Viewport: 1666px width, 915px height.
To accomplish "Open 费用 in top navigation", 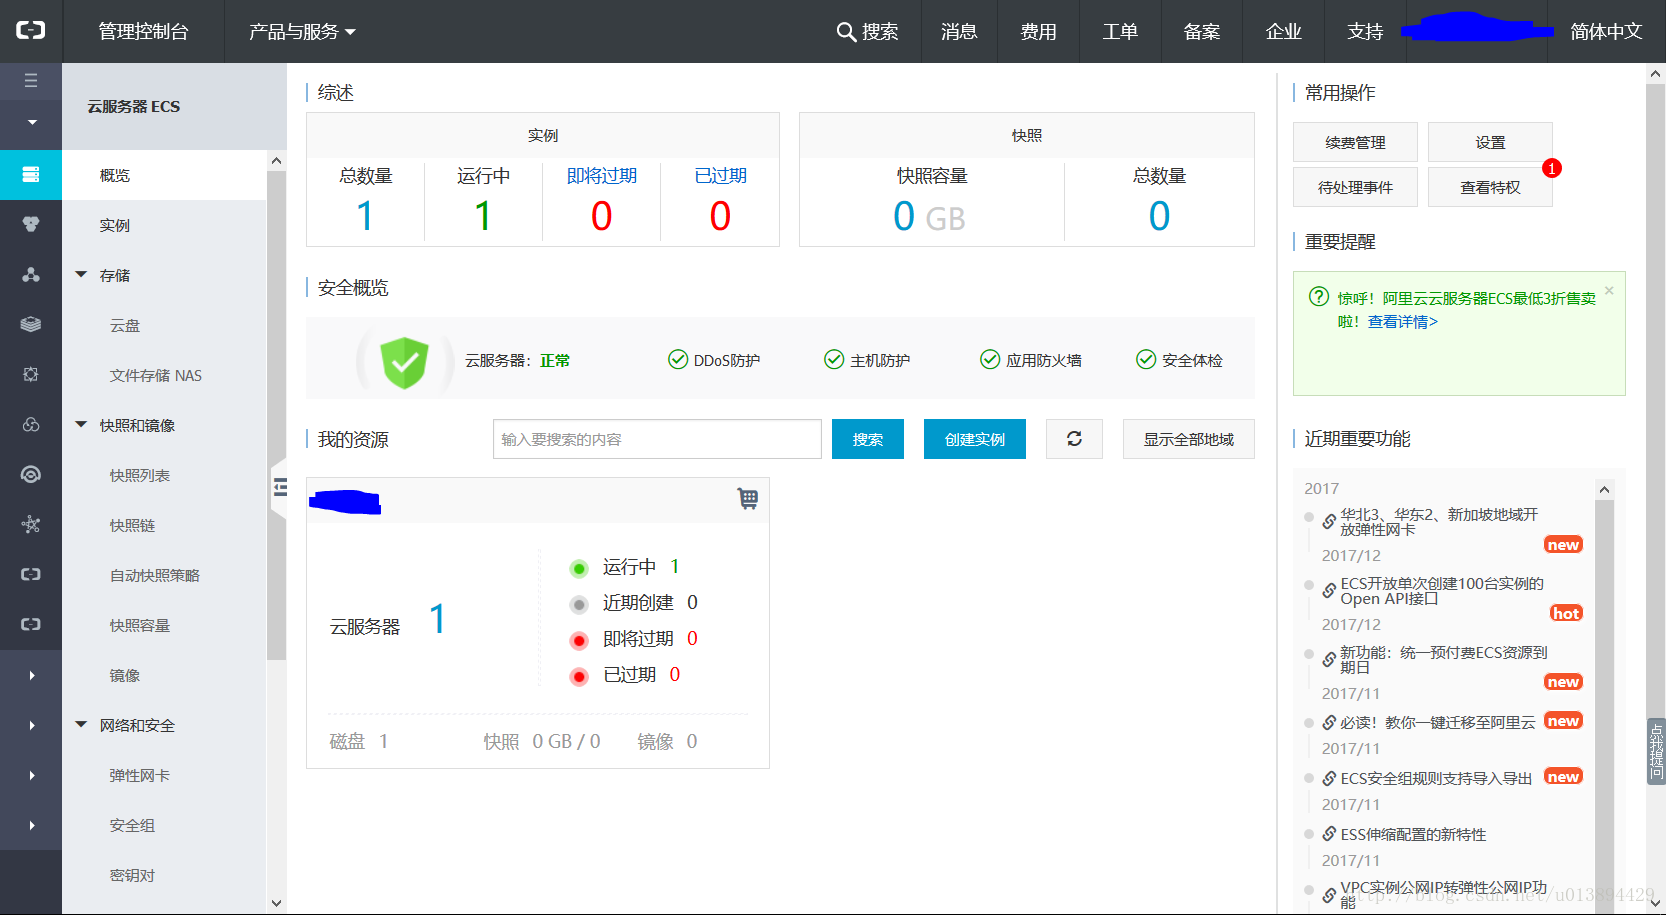I will (1038, 32).
